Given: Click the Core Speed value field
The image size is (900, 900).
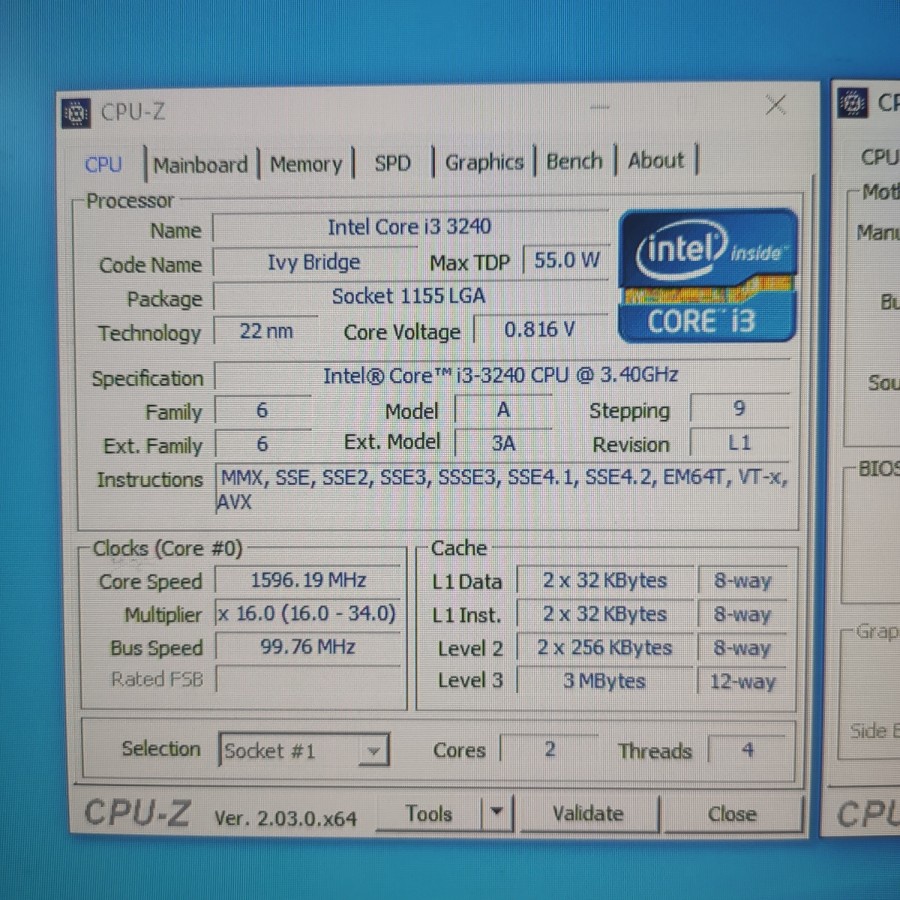Looking at the screenshot, I should coord(308,580).
